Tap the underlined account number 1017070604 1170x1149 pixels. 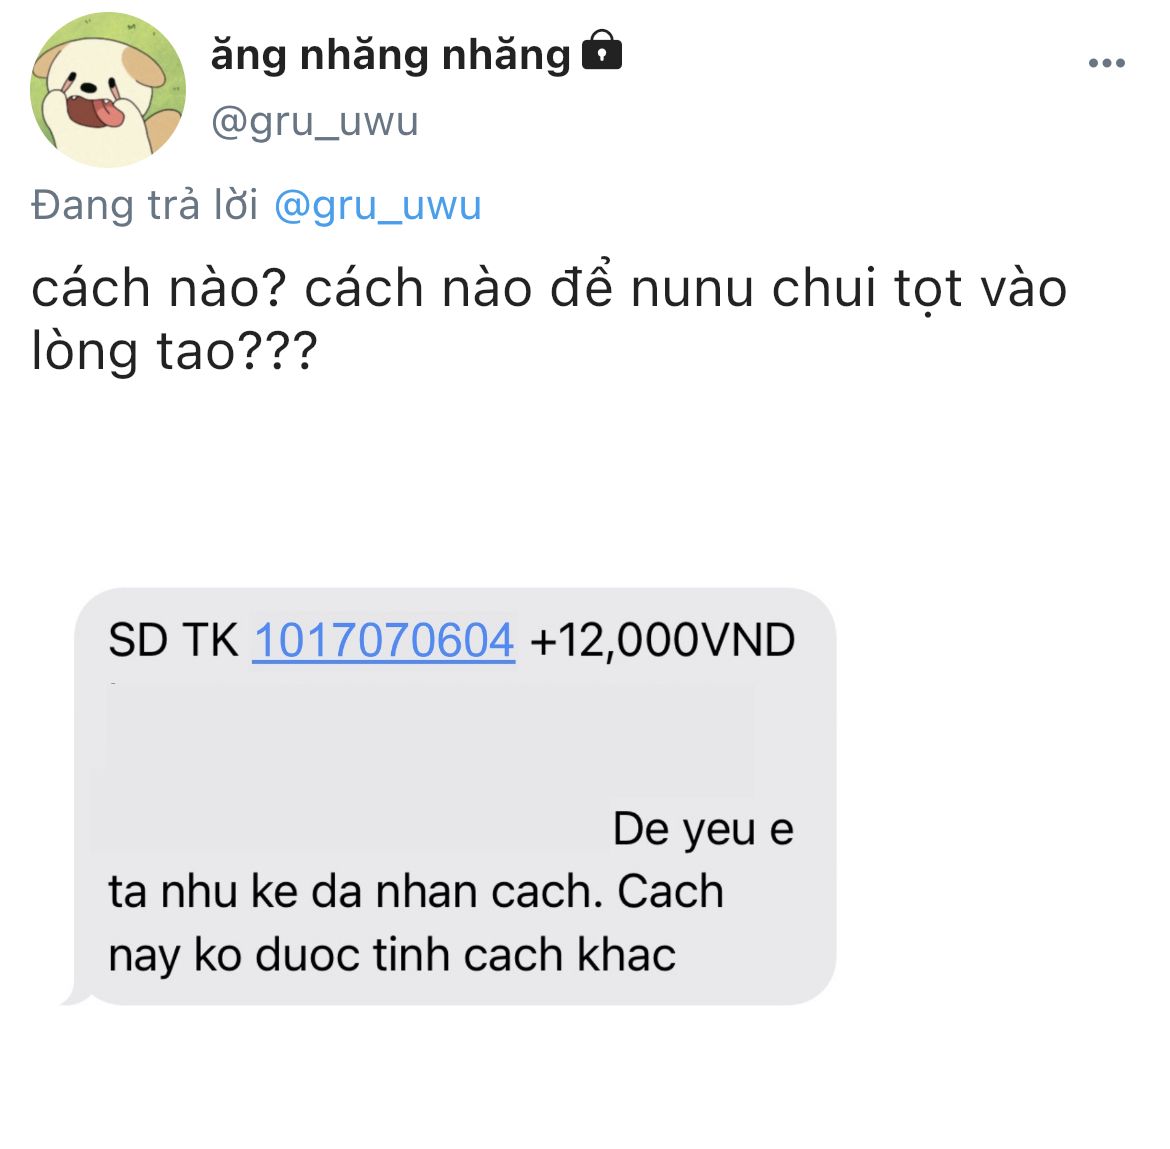pos(384,640)
